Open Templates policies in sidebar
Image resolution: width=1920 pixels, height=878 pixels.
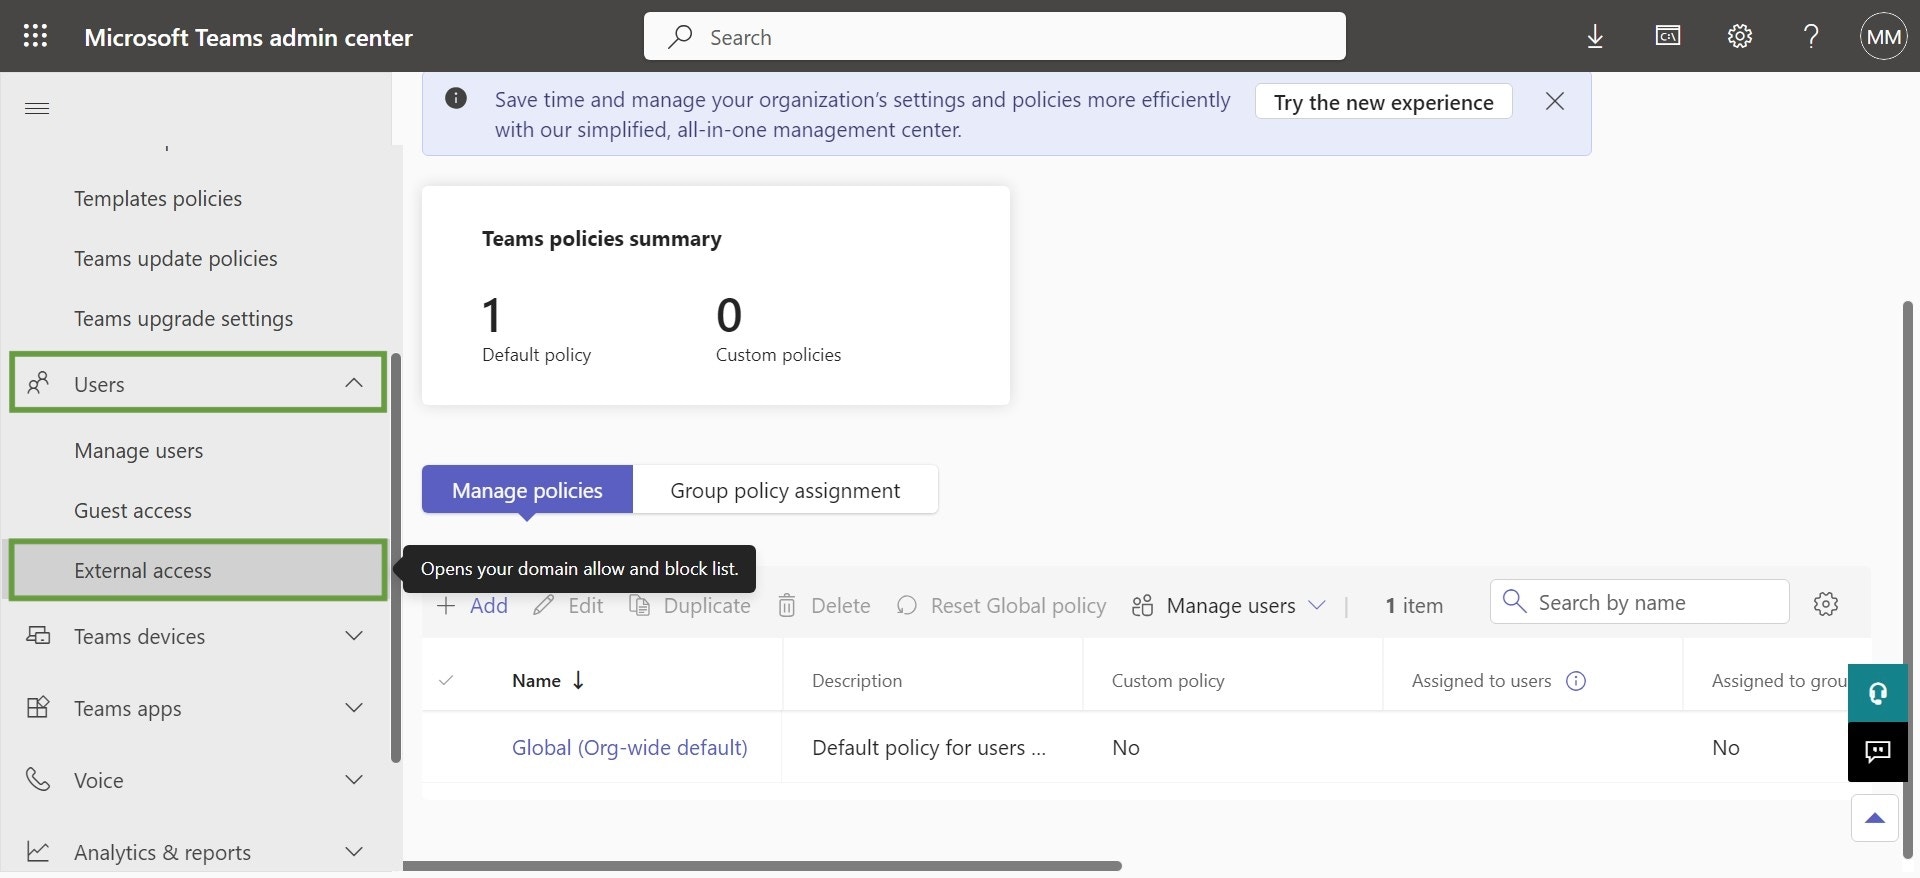point(158,198)
